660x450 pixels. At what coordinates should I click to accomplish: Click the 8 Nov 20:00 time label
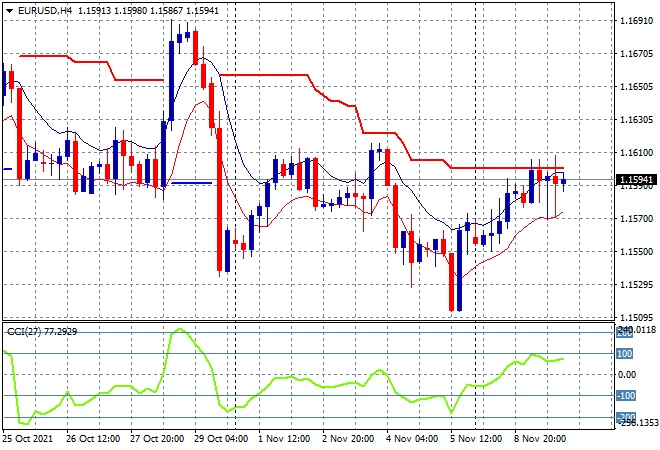click(x=540, y=439)
